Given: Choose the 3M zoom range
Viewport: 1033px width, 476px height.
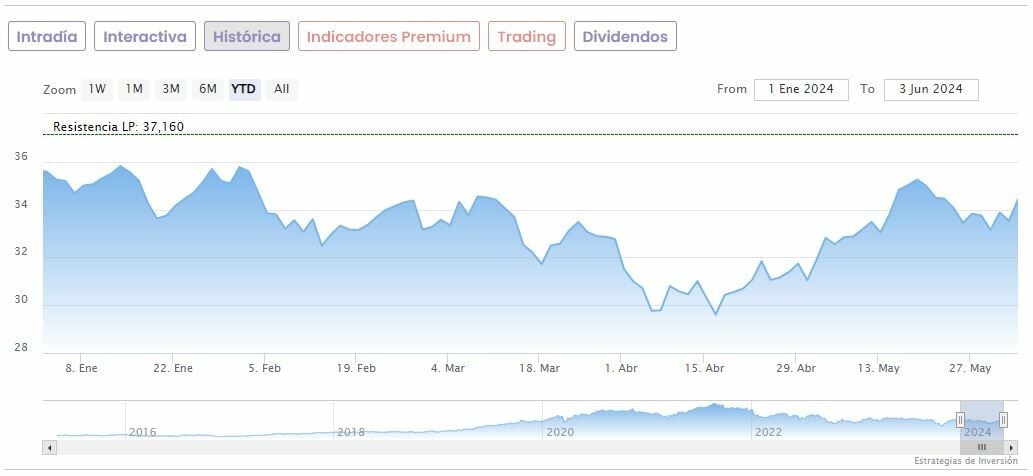Looking at the screenshot, I should tap(171, 89).
